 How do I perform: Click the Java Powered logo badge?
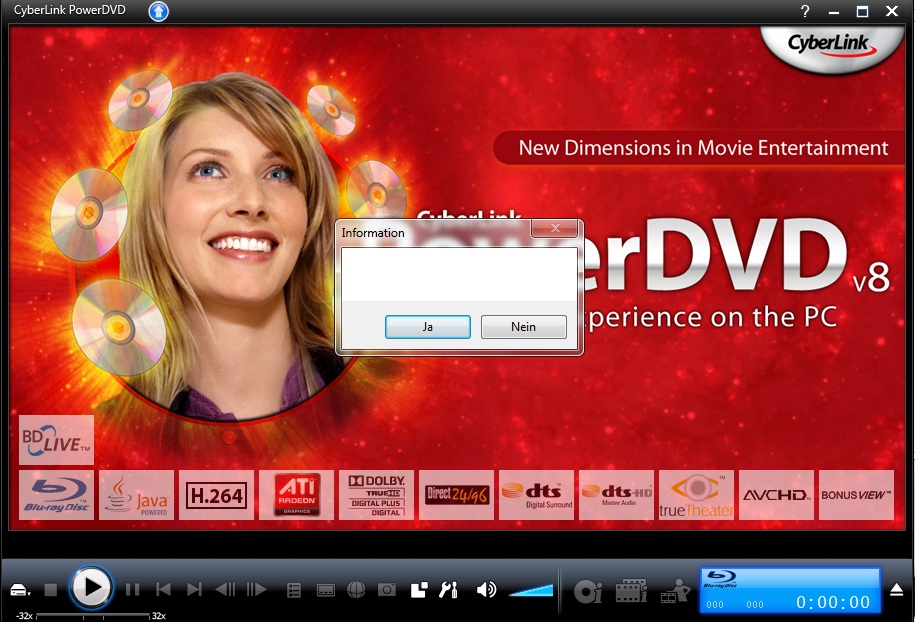pyautogui.click(x=137, y=495)
